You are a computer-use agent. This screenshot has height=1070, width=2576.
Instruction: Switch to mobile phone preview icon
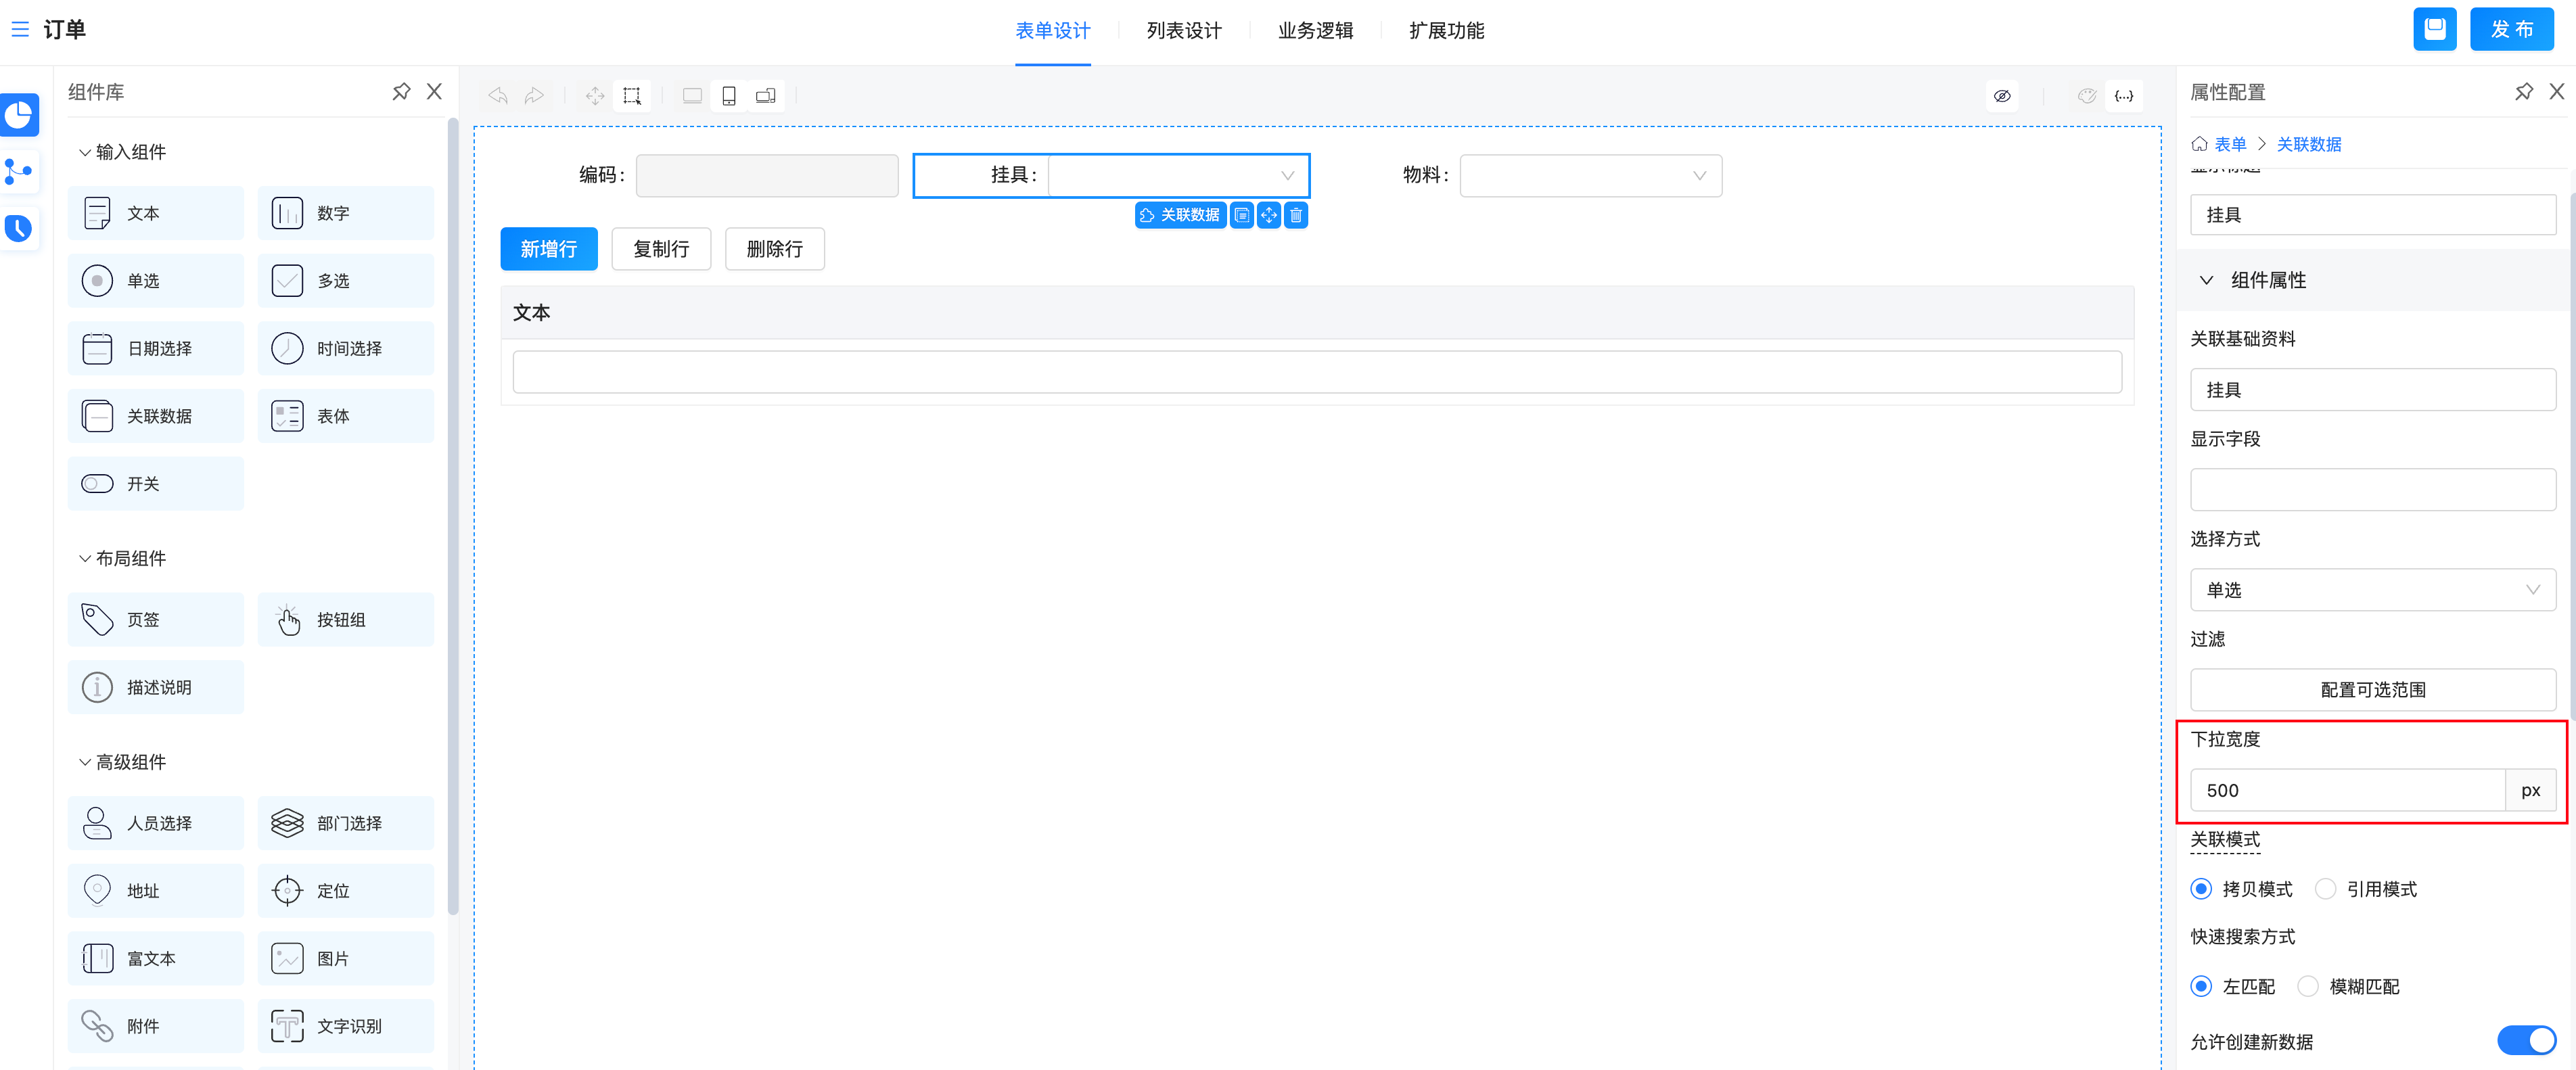click(729, 96)
